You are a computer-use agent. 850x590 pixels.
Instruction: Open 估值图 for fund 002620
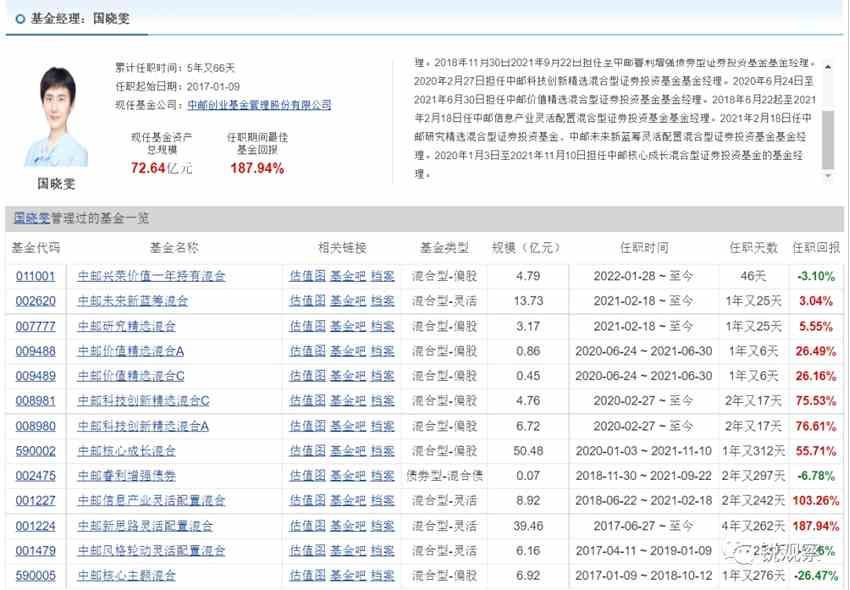coord(307,301)
